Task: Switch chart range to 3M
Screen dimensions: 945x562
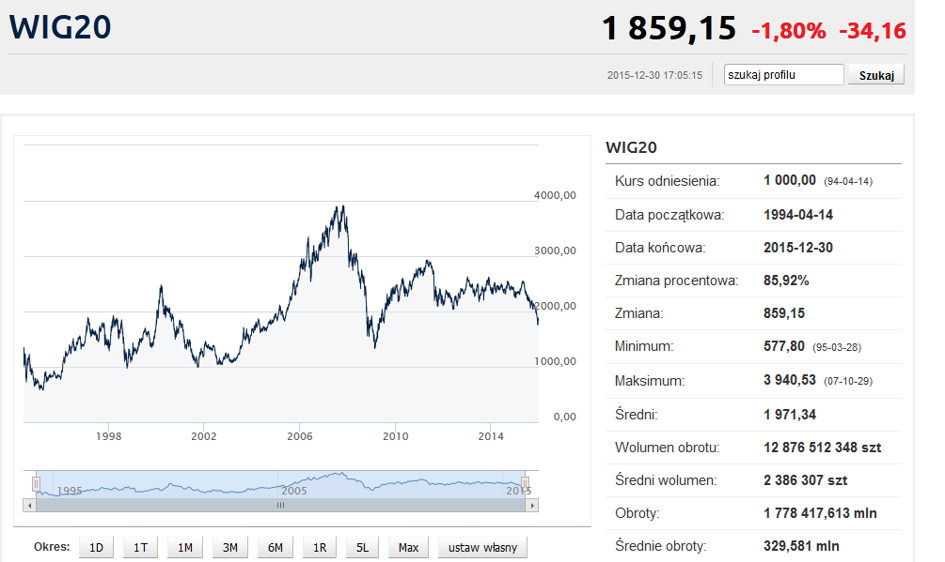Action: (230, 547)
